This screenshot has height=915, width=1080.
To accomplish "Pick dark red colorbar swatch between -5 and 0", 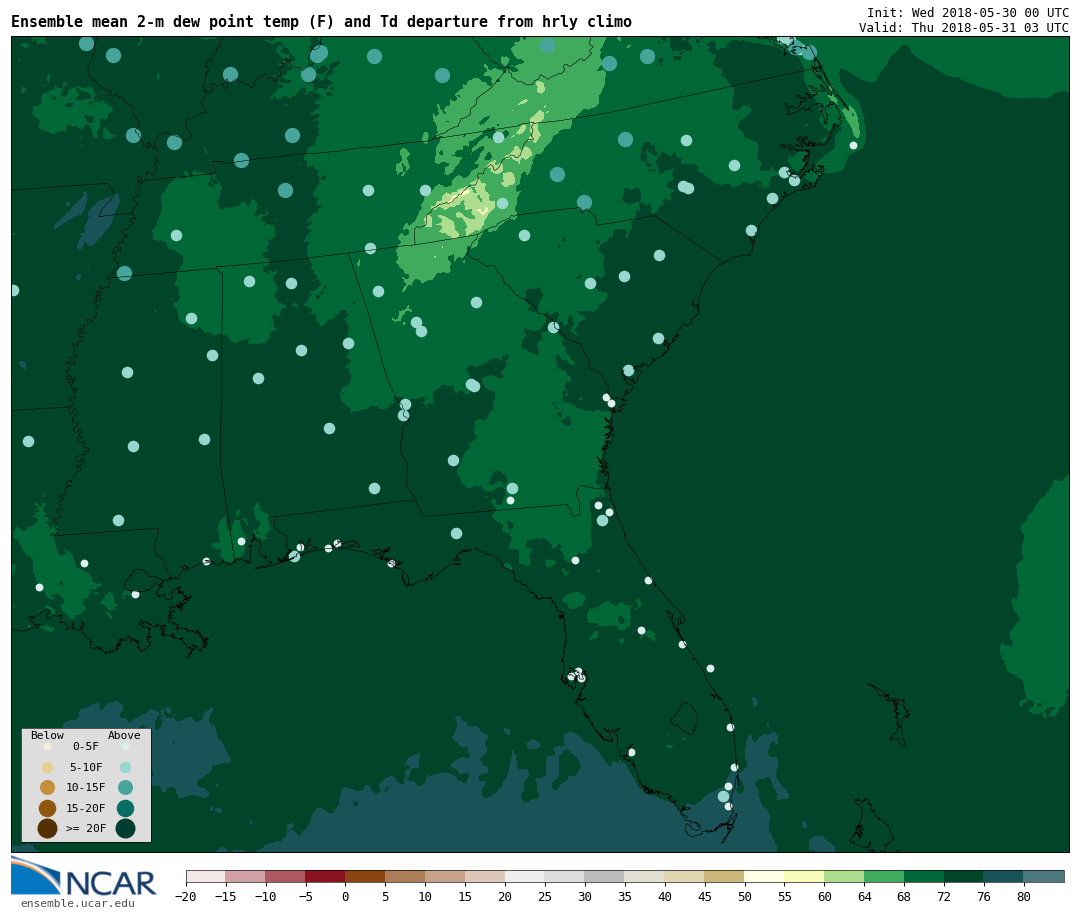I will (x=326, y=876).
